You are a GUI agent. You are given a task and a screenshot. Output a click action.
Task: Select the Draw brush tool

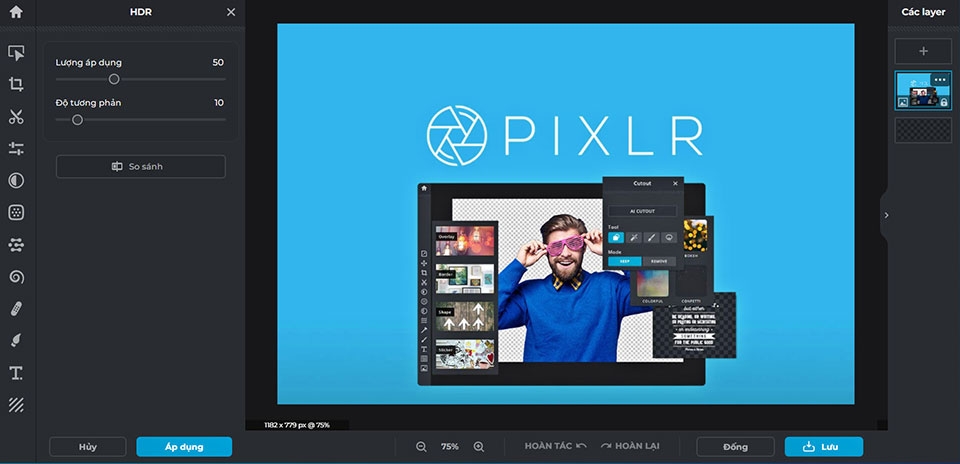point(16,341)
